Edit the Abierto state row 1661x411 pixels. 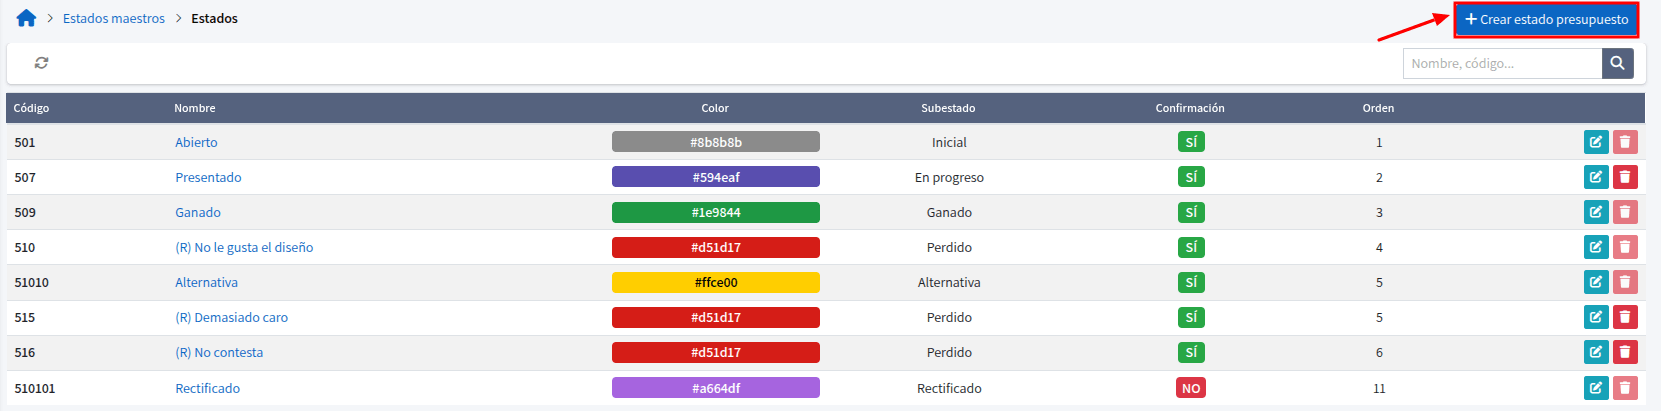click(x=1596, y=142)
